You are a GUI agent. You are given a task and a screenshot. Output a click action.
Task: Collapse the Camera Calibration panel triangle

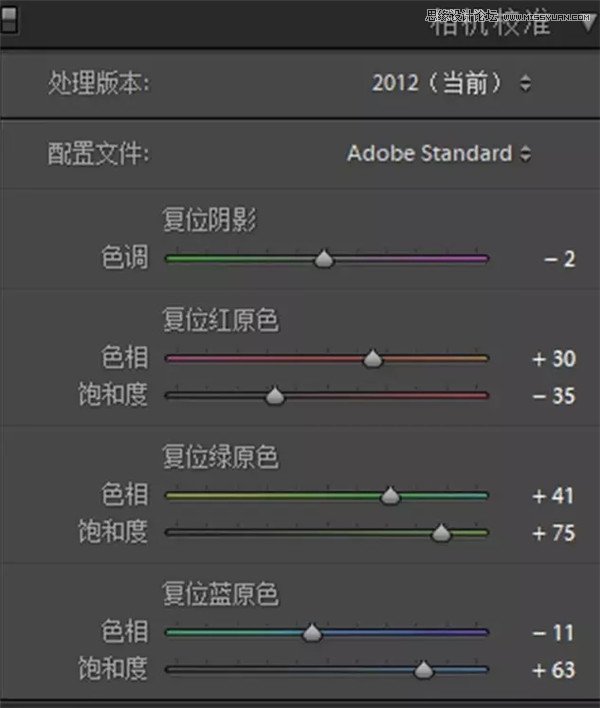click(588, 23)
